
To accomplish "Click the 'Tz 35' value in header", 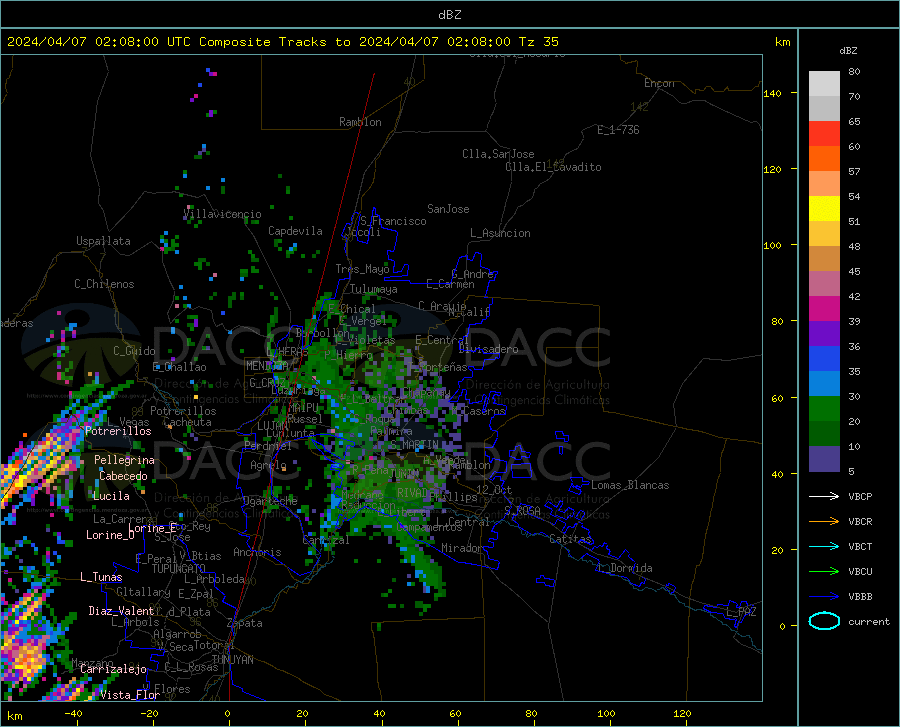I will [538, 41].
